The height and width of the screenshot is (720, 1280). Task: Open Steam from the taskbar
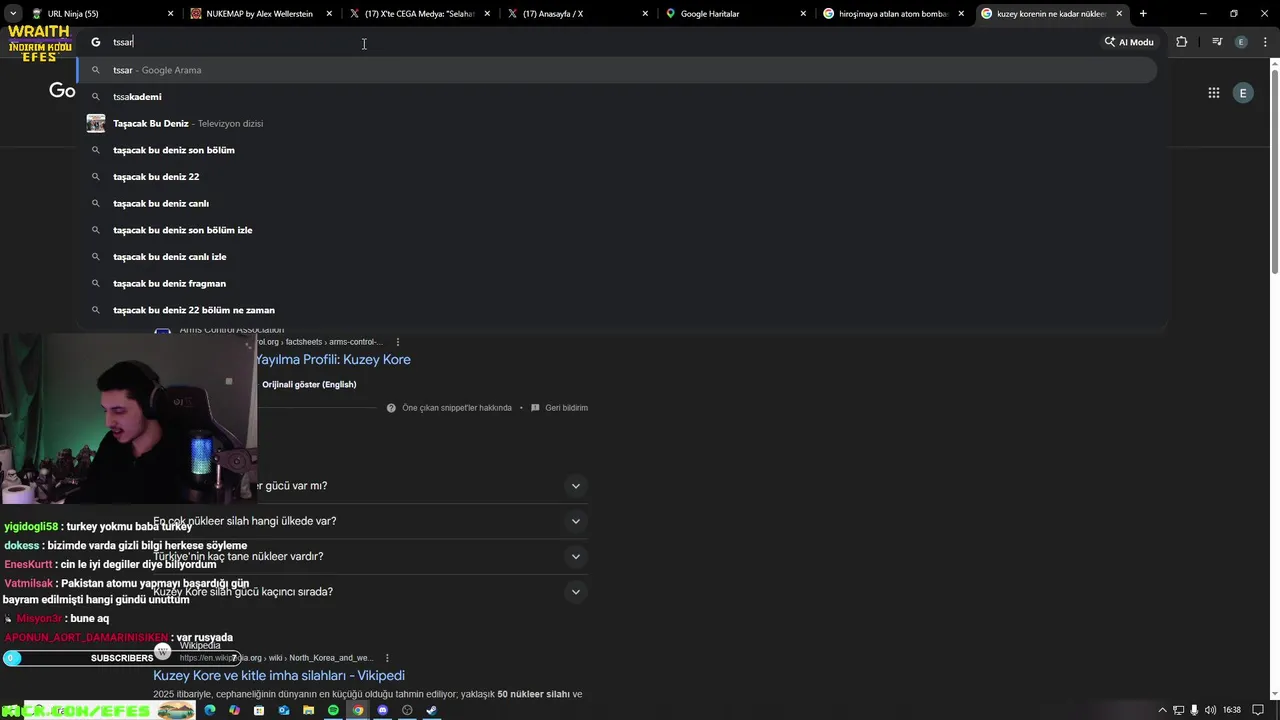pyautogui.click(x=432, y=710)
